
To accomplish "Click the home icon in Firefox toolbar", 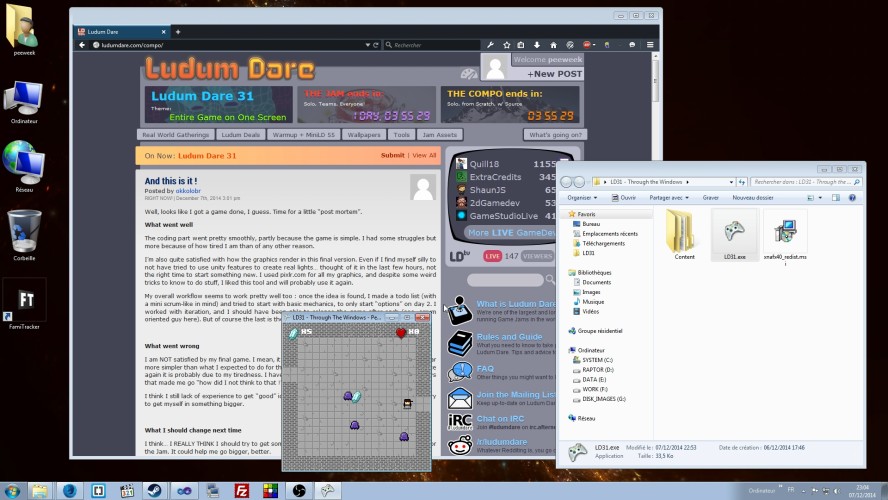I will (553, 45).
